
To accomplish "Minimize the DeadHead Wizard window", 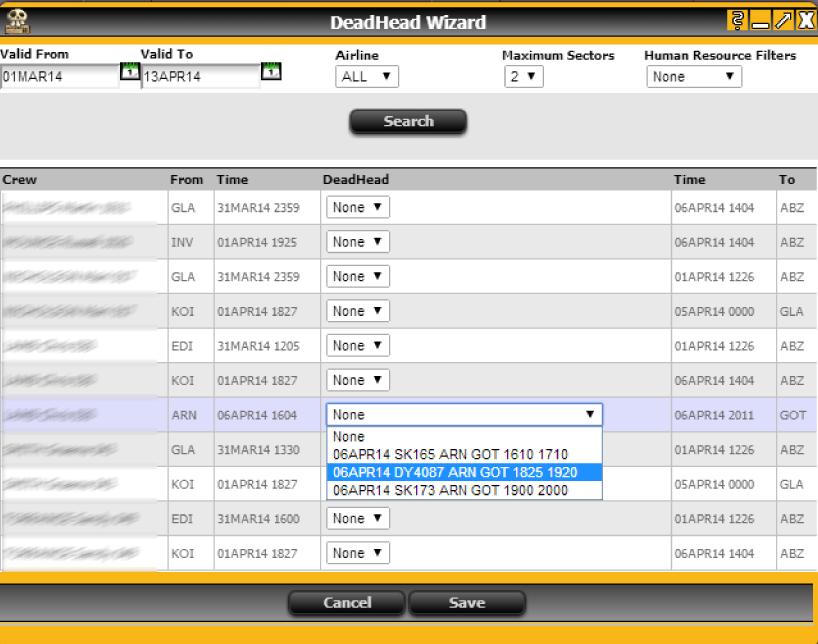I will (760, 21).
